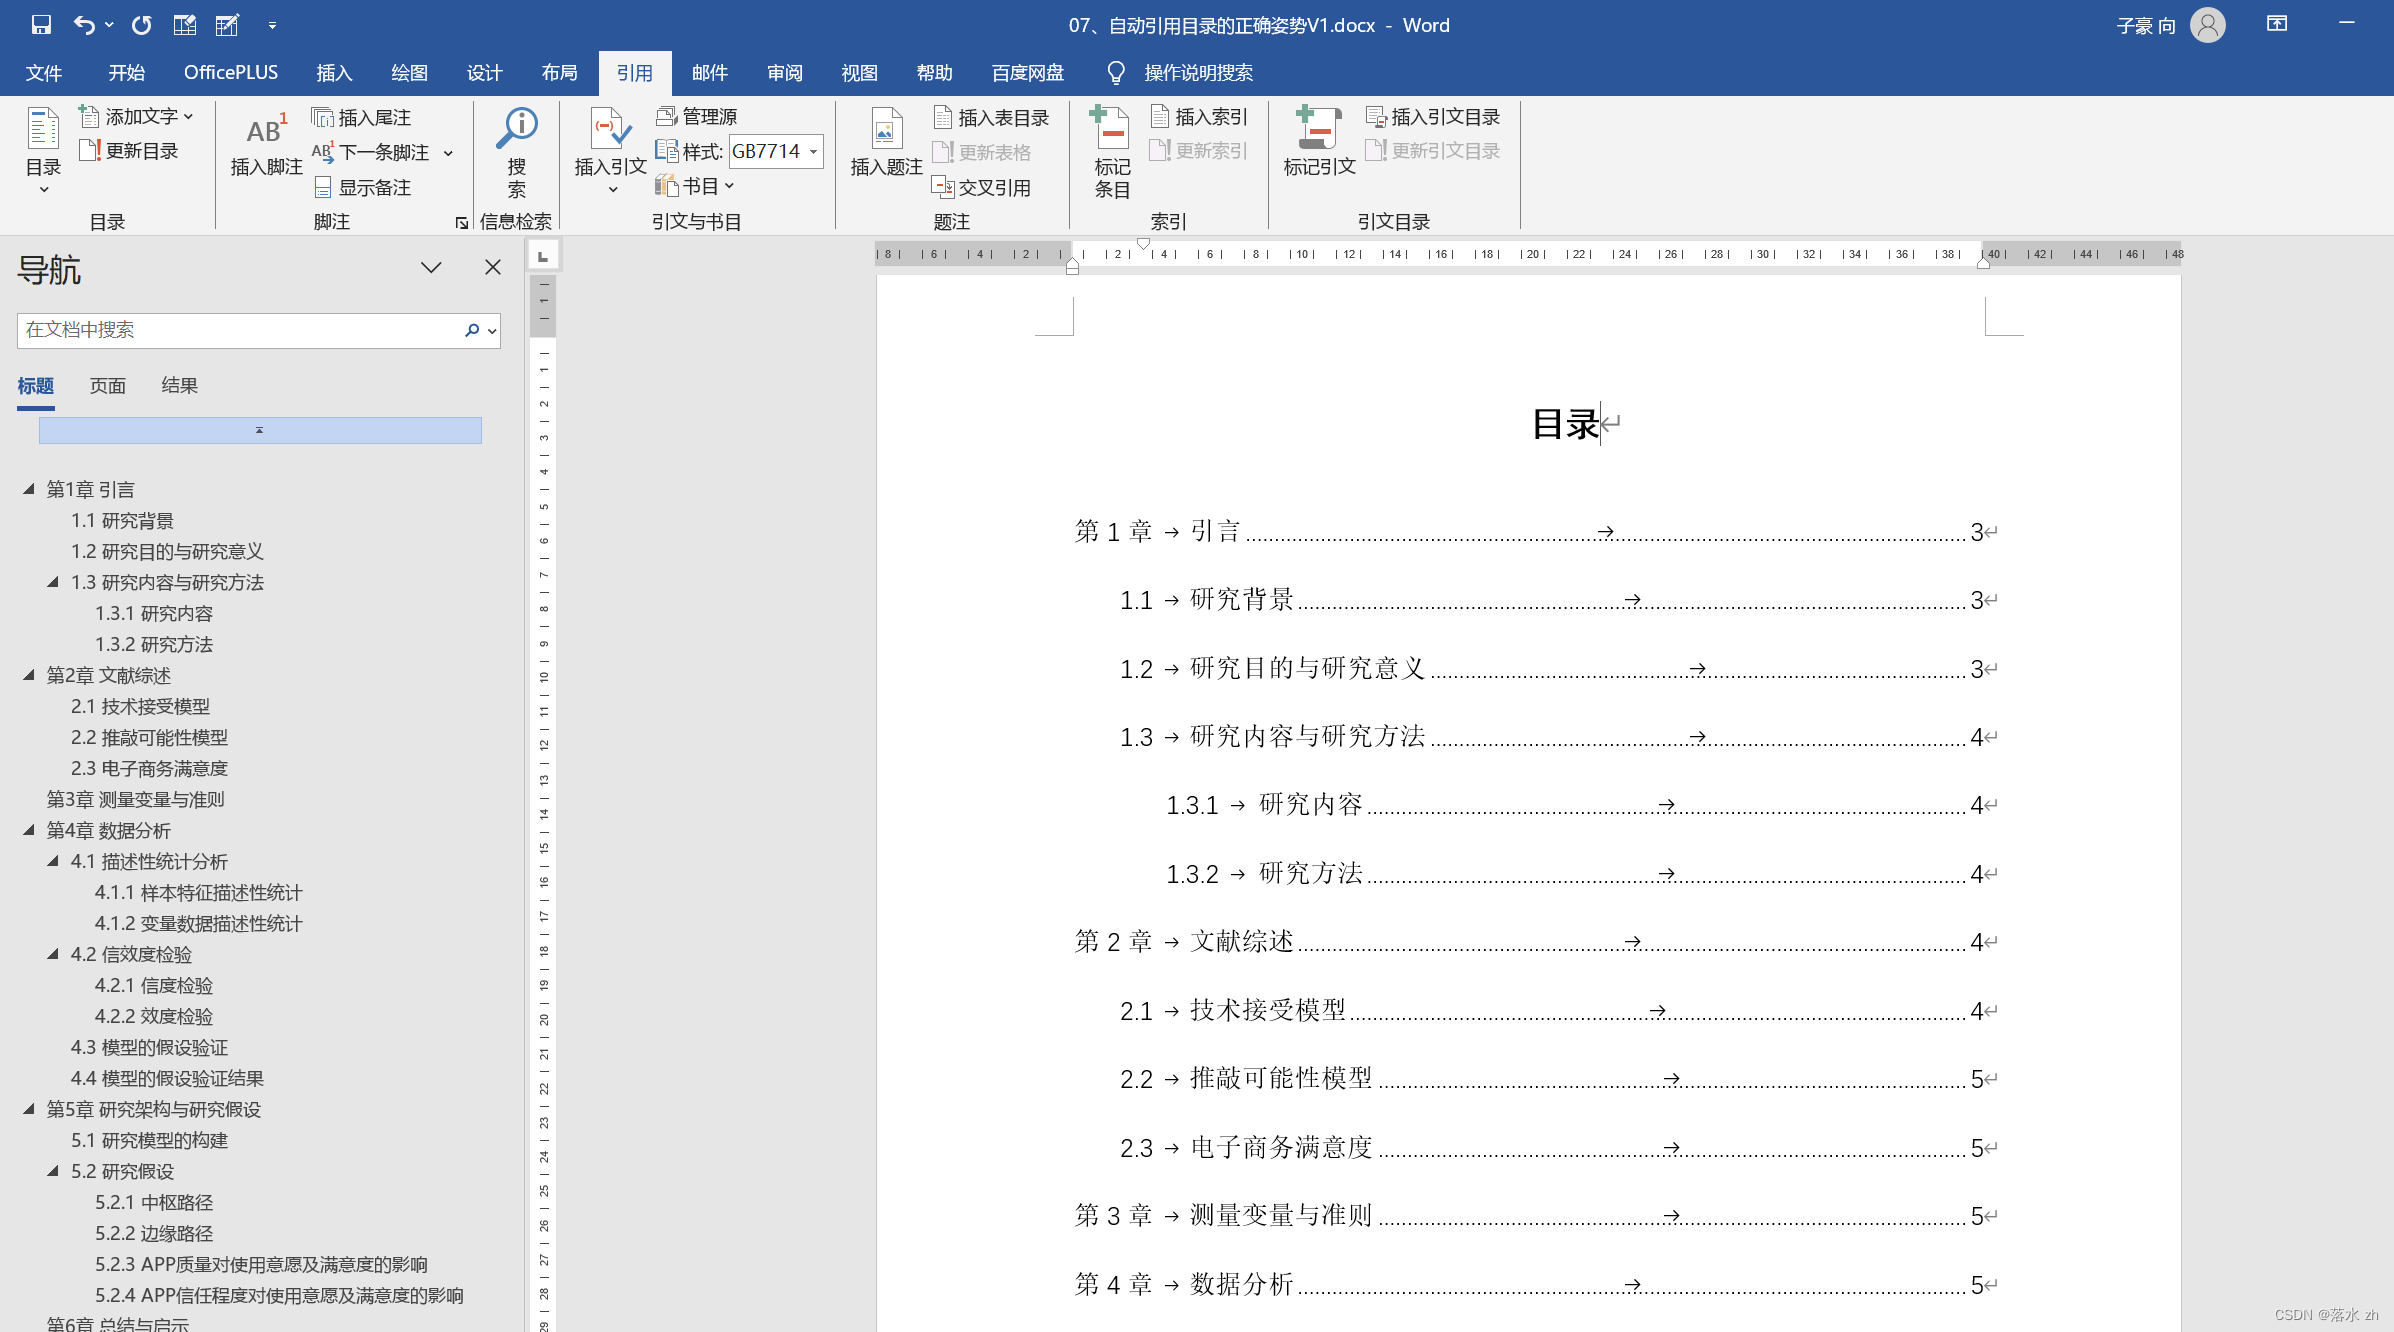Click the 在文档中搜索 input field

pos(240,330)
